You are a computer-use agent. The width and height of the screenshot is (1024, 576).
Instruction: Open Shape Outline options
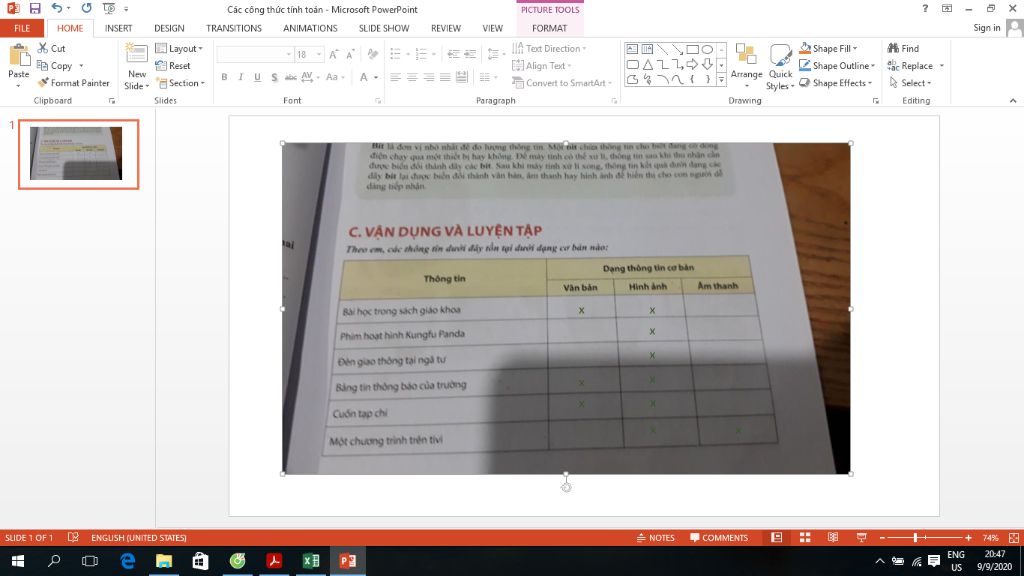(837, 65)
